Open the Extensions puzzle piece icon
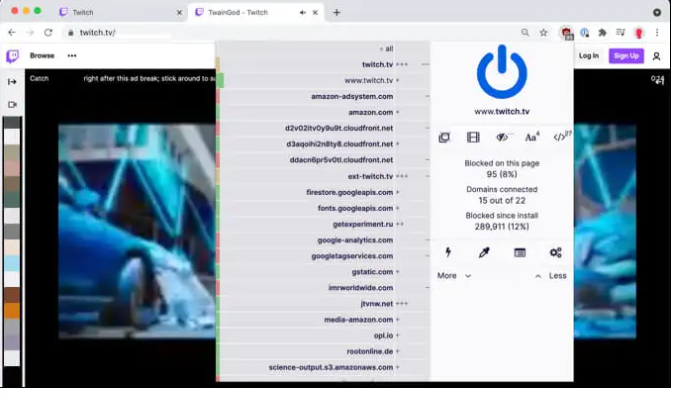 tap(603, 33)
